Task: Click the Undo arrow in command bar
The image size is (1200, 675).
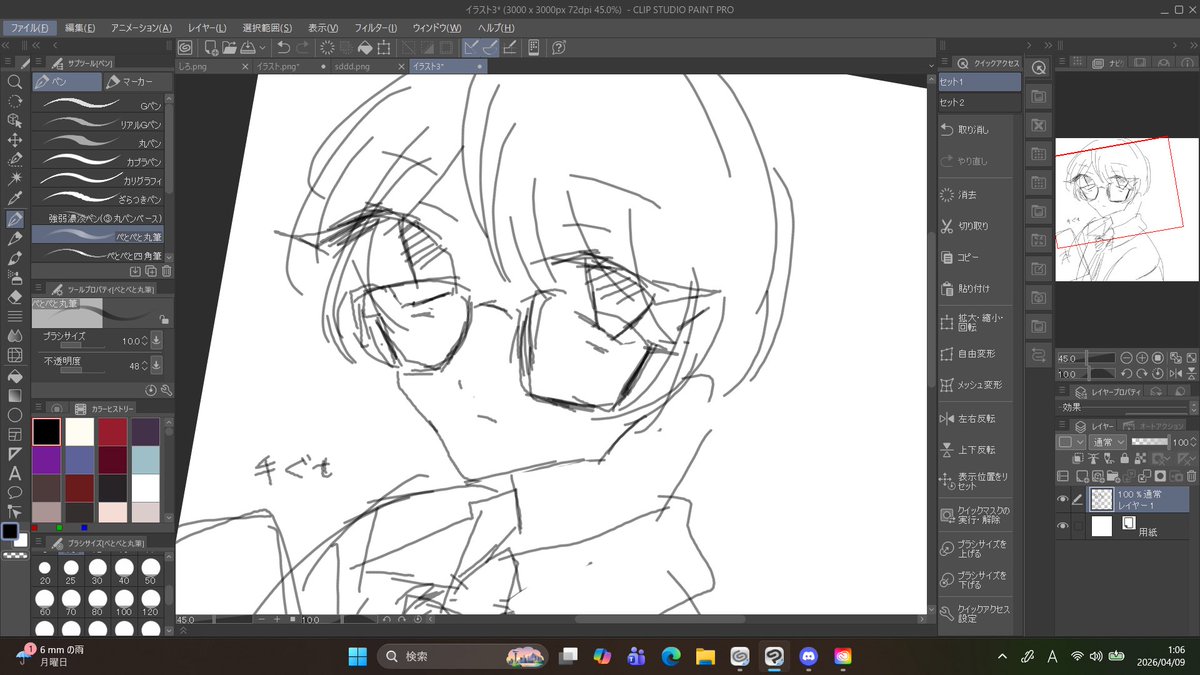Action: click(283, 47)
